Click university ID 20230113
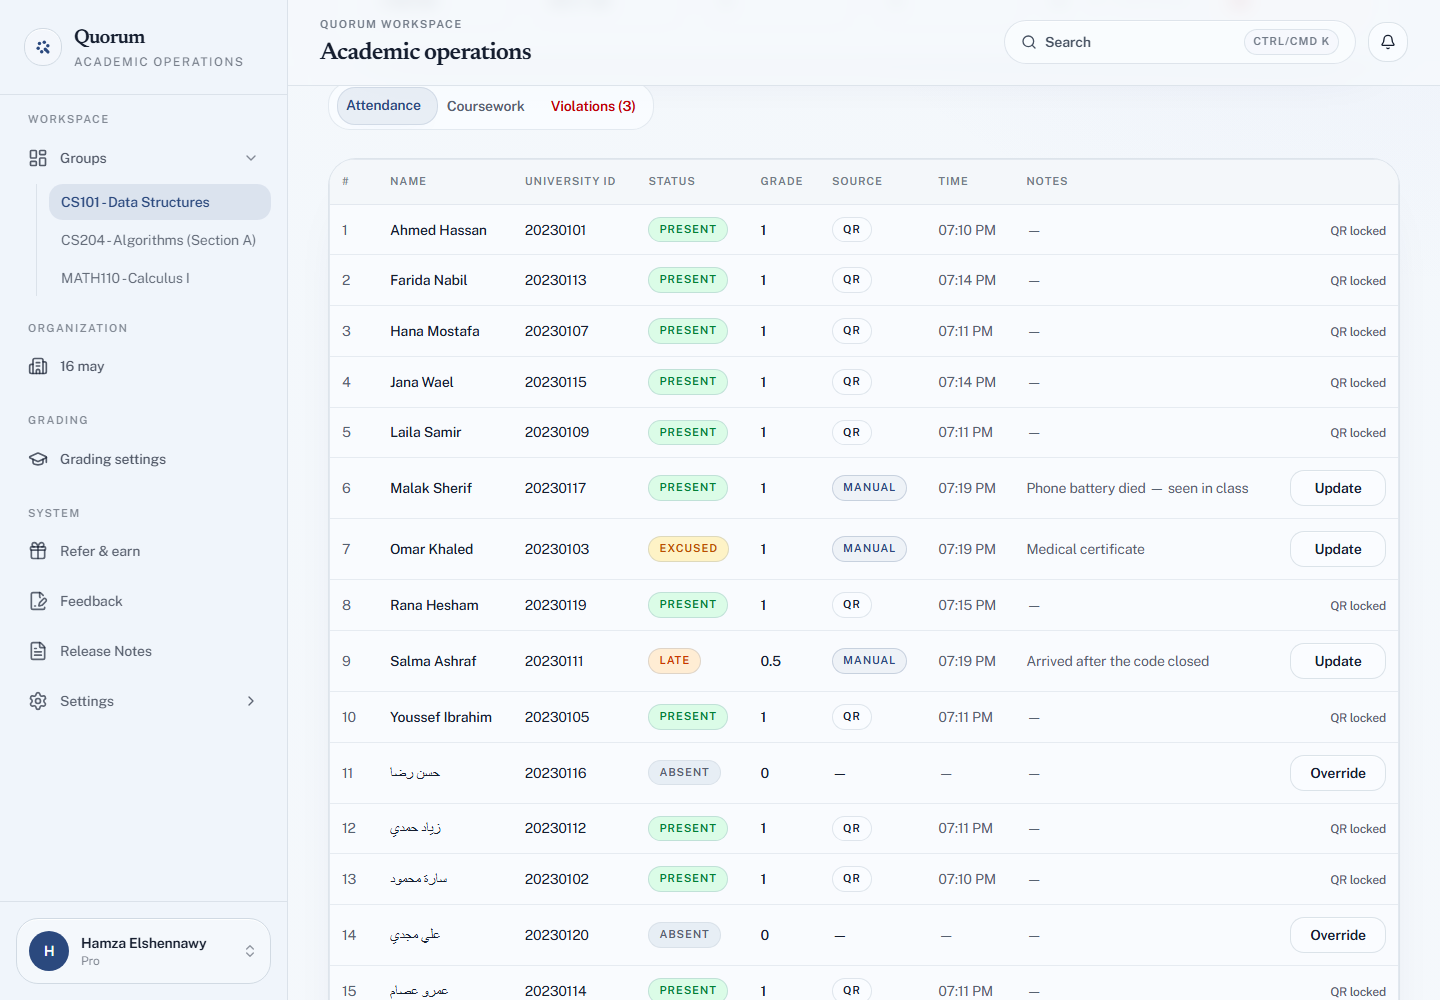The width and height of the screenshot is (1440, 1000). click(556, 280)
